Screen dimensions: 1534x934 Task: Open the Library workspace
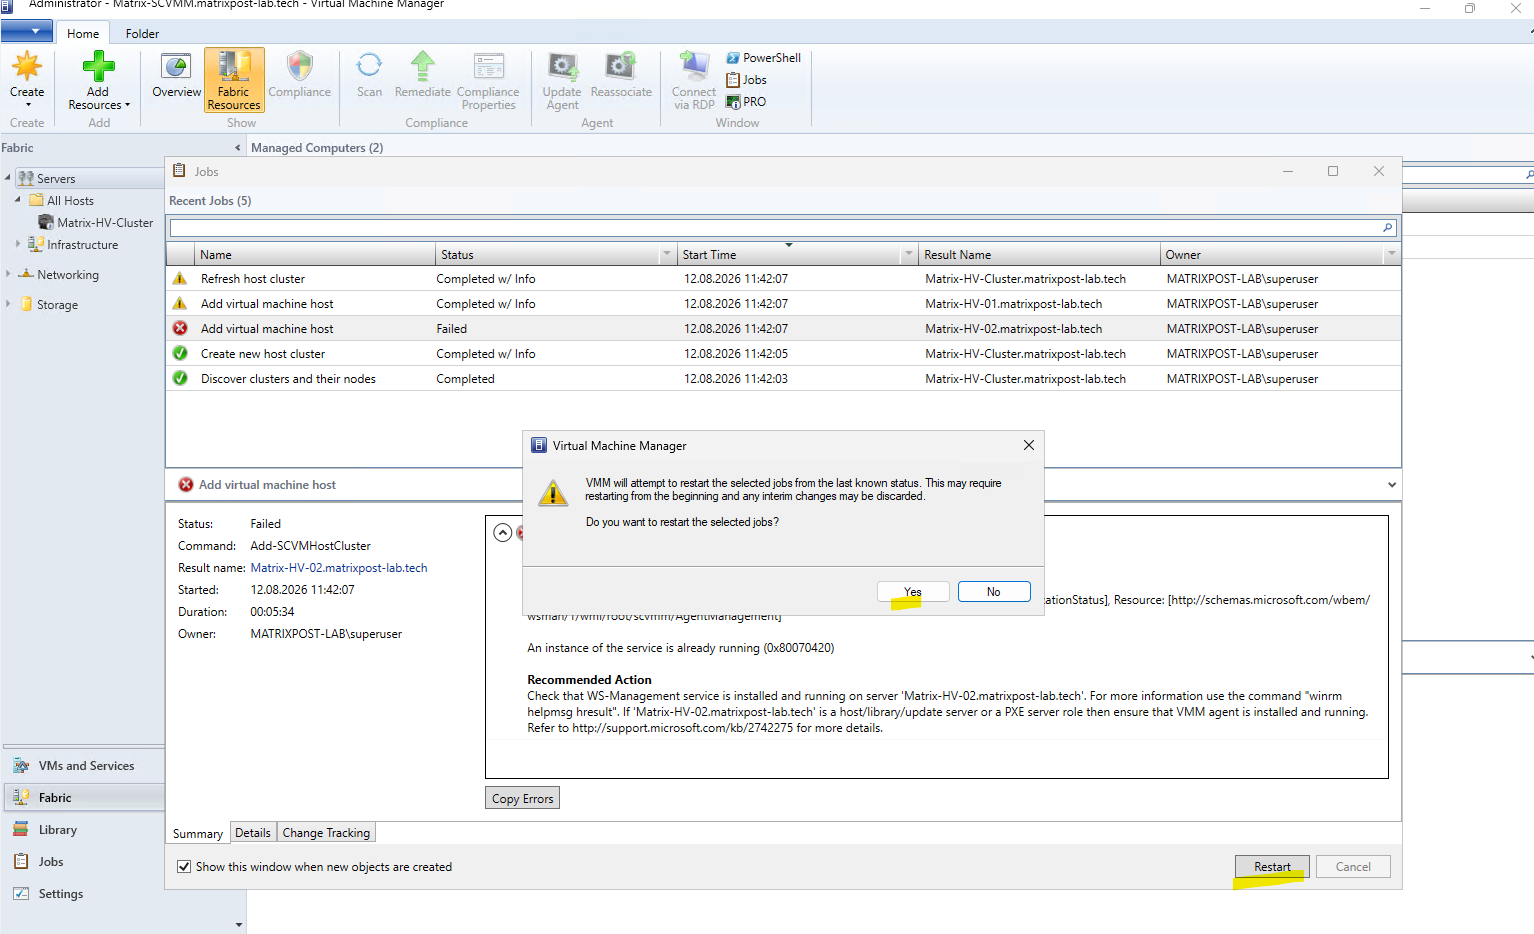84,830
